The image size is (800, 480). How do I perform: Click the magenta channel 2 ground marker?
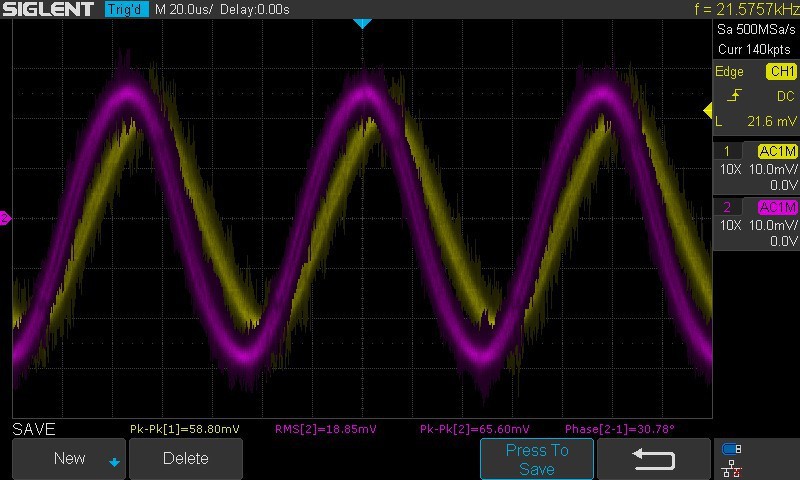tap(5, 218)
